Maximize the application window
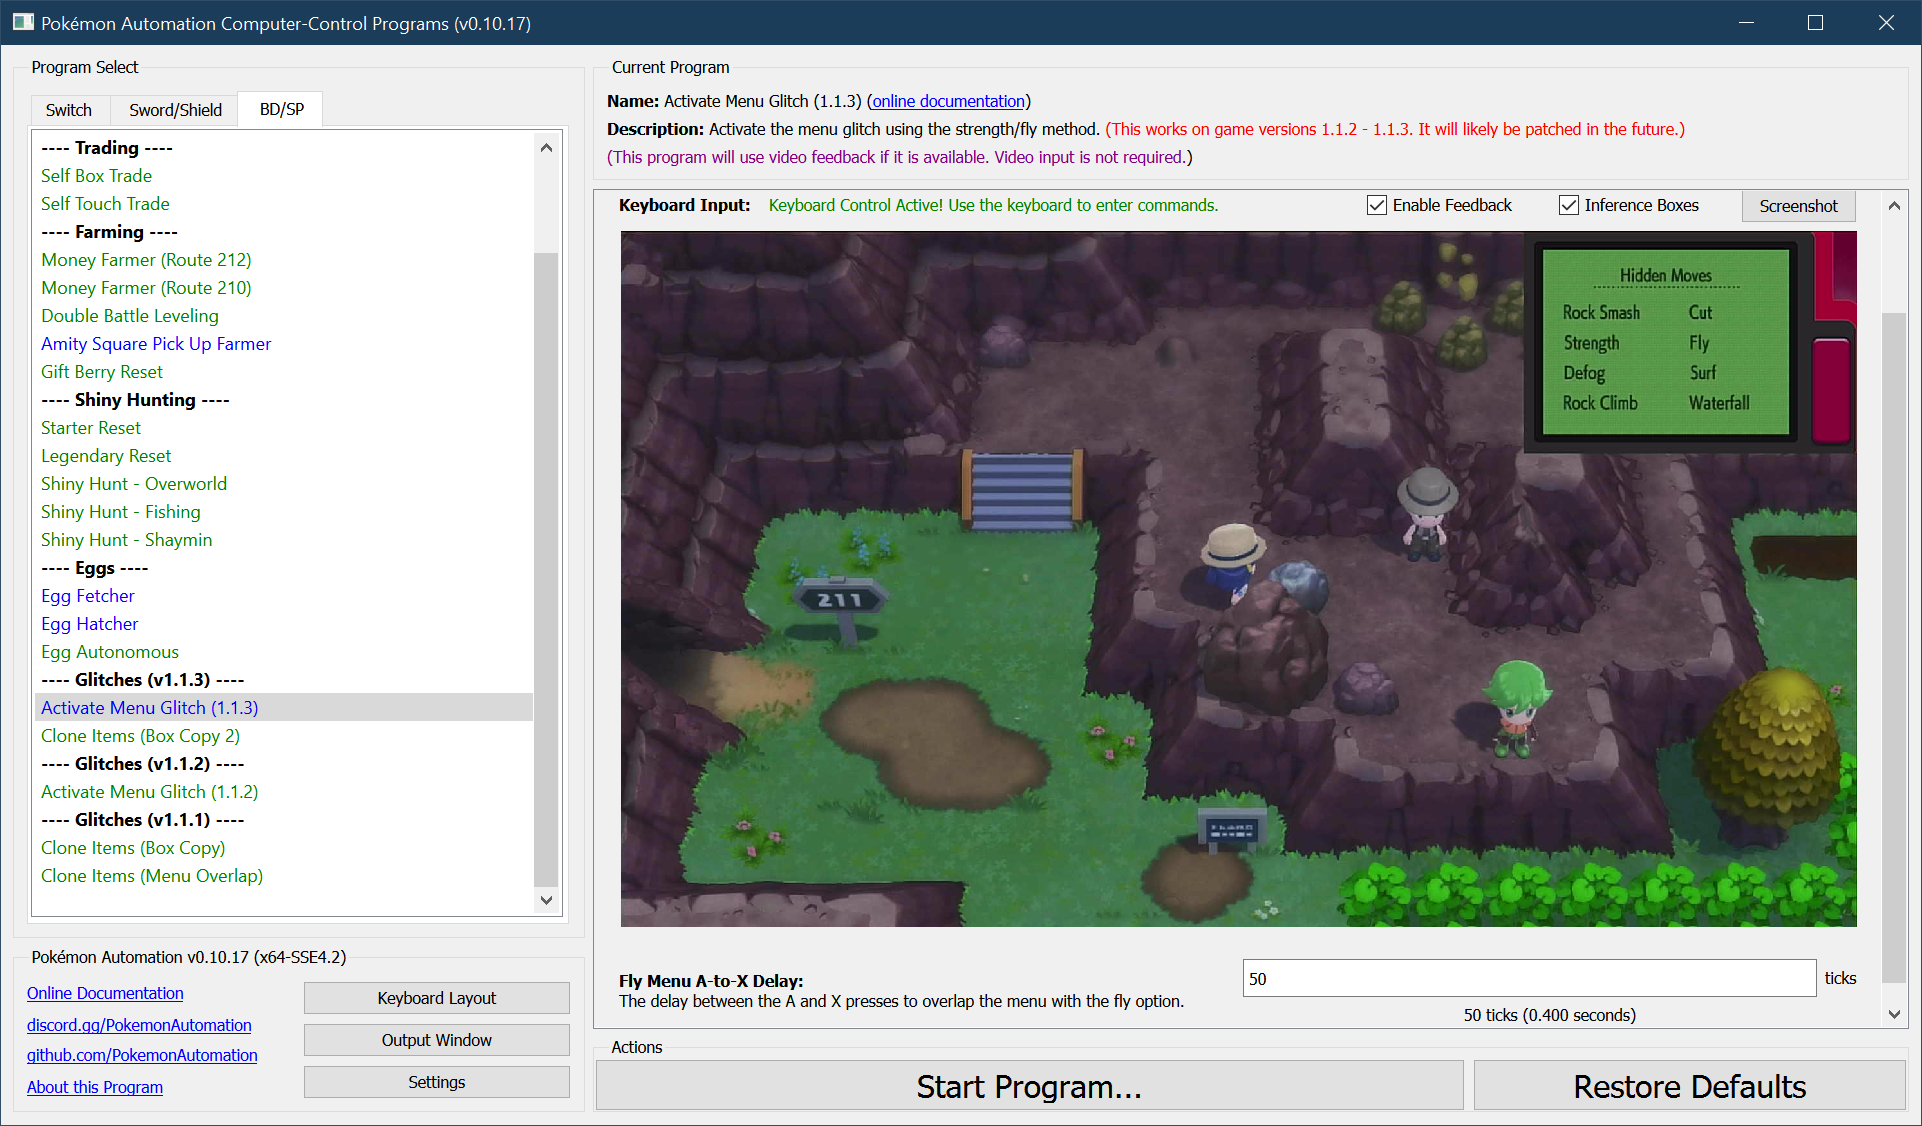The height and width of the screenshot is (1126, 1922). [x=1815, y=22]
